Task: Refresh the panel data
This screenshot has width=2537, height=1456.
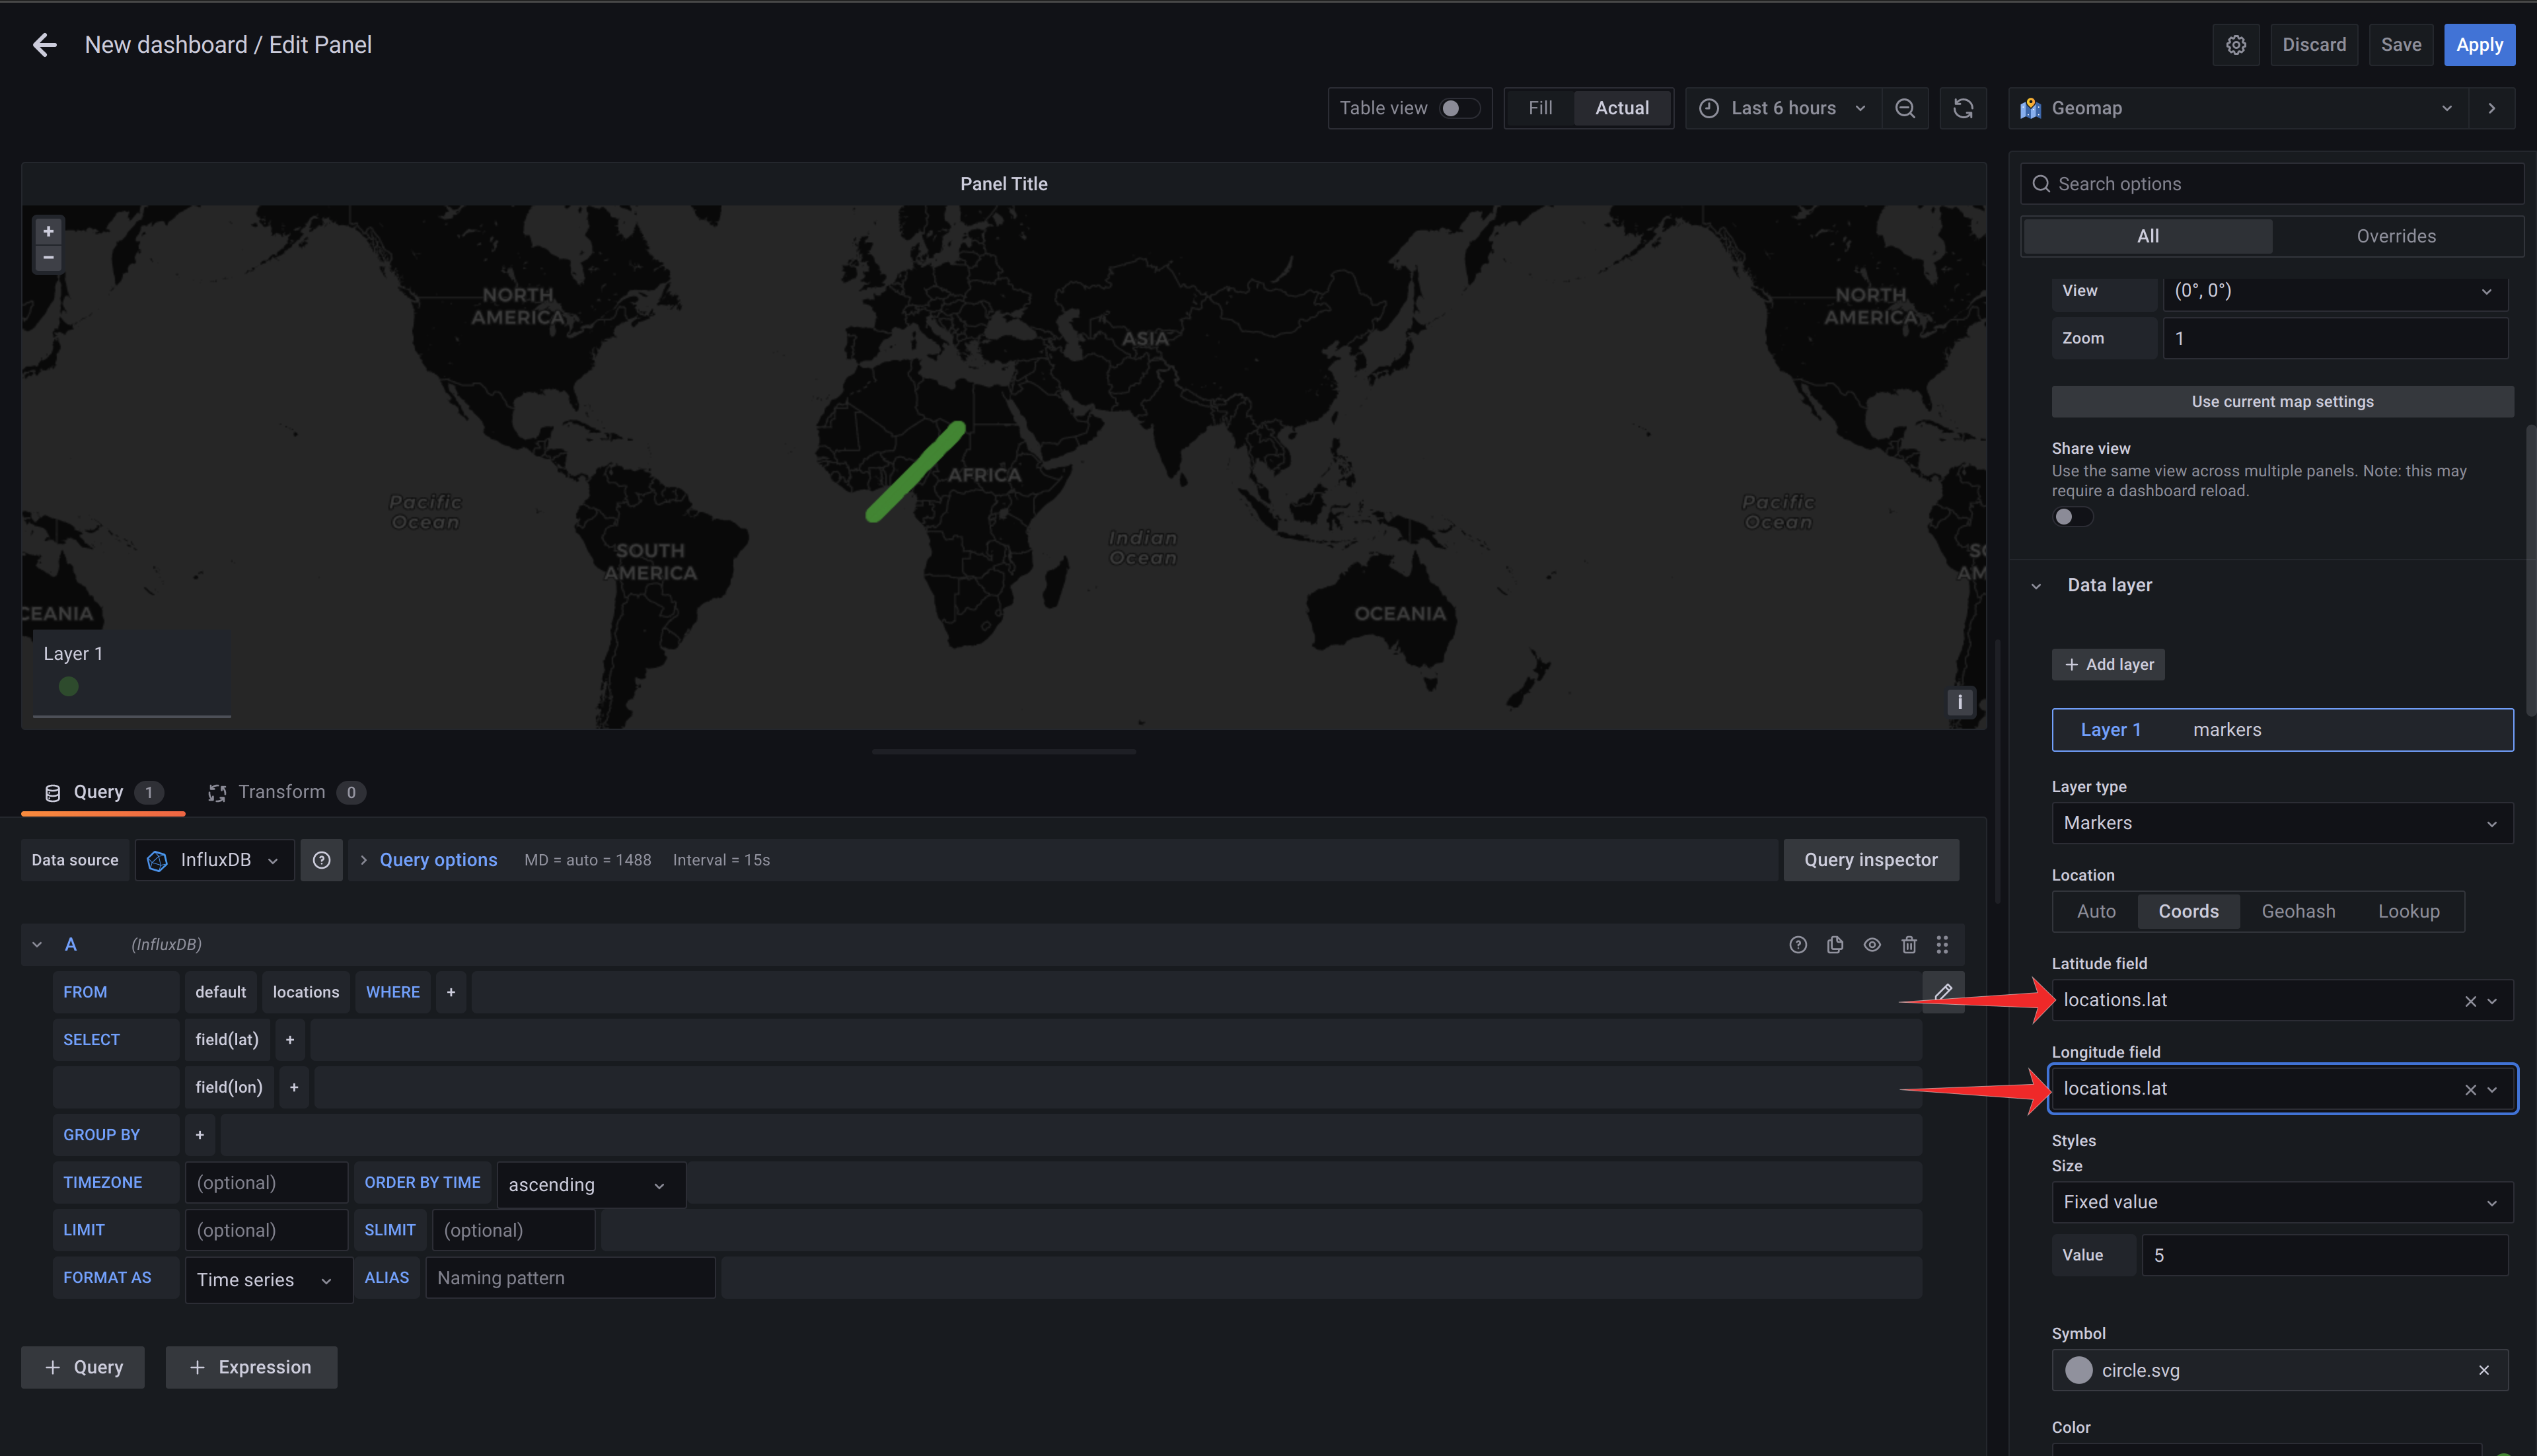Action: (1963, 107)
